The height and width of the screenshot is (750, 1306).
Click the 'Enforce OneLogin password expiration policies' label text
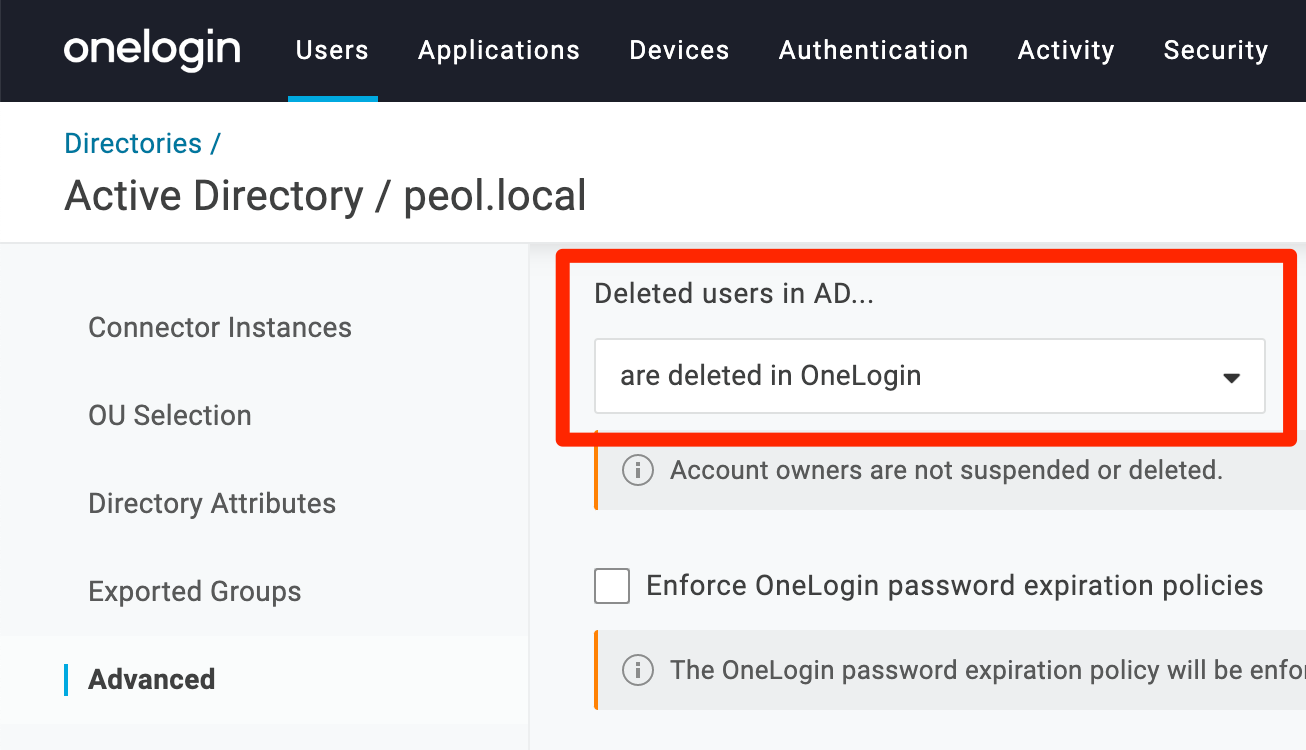(x=955, y=585)
